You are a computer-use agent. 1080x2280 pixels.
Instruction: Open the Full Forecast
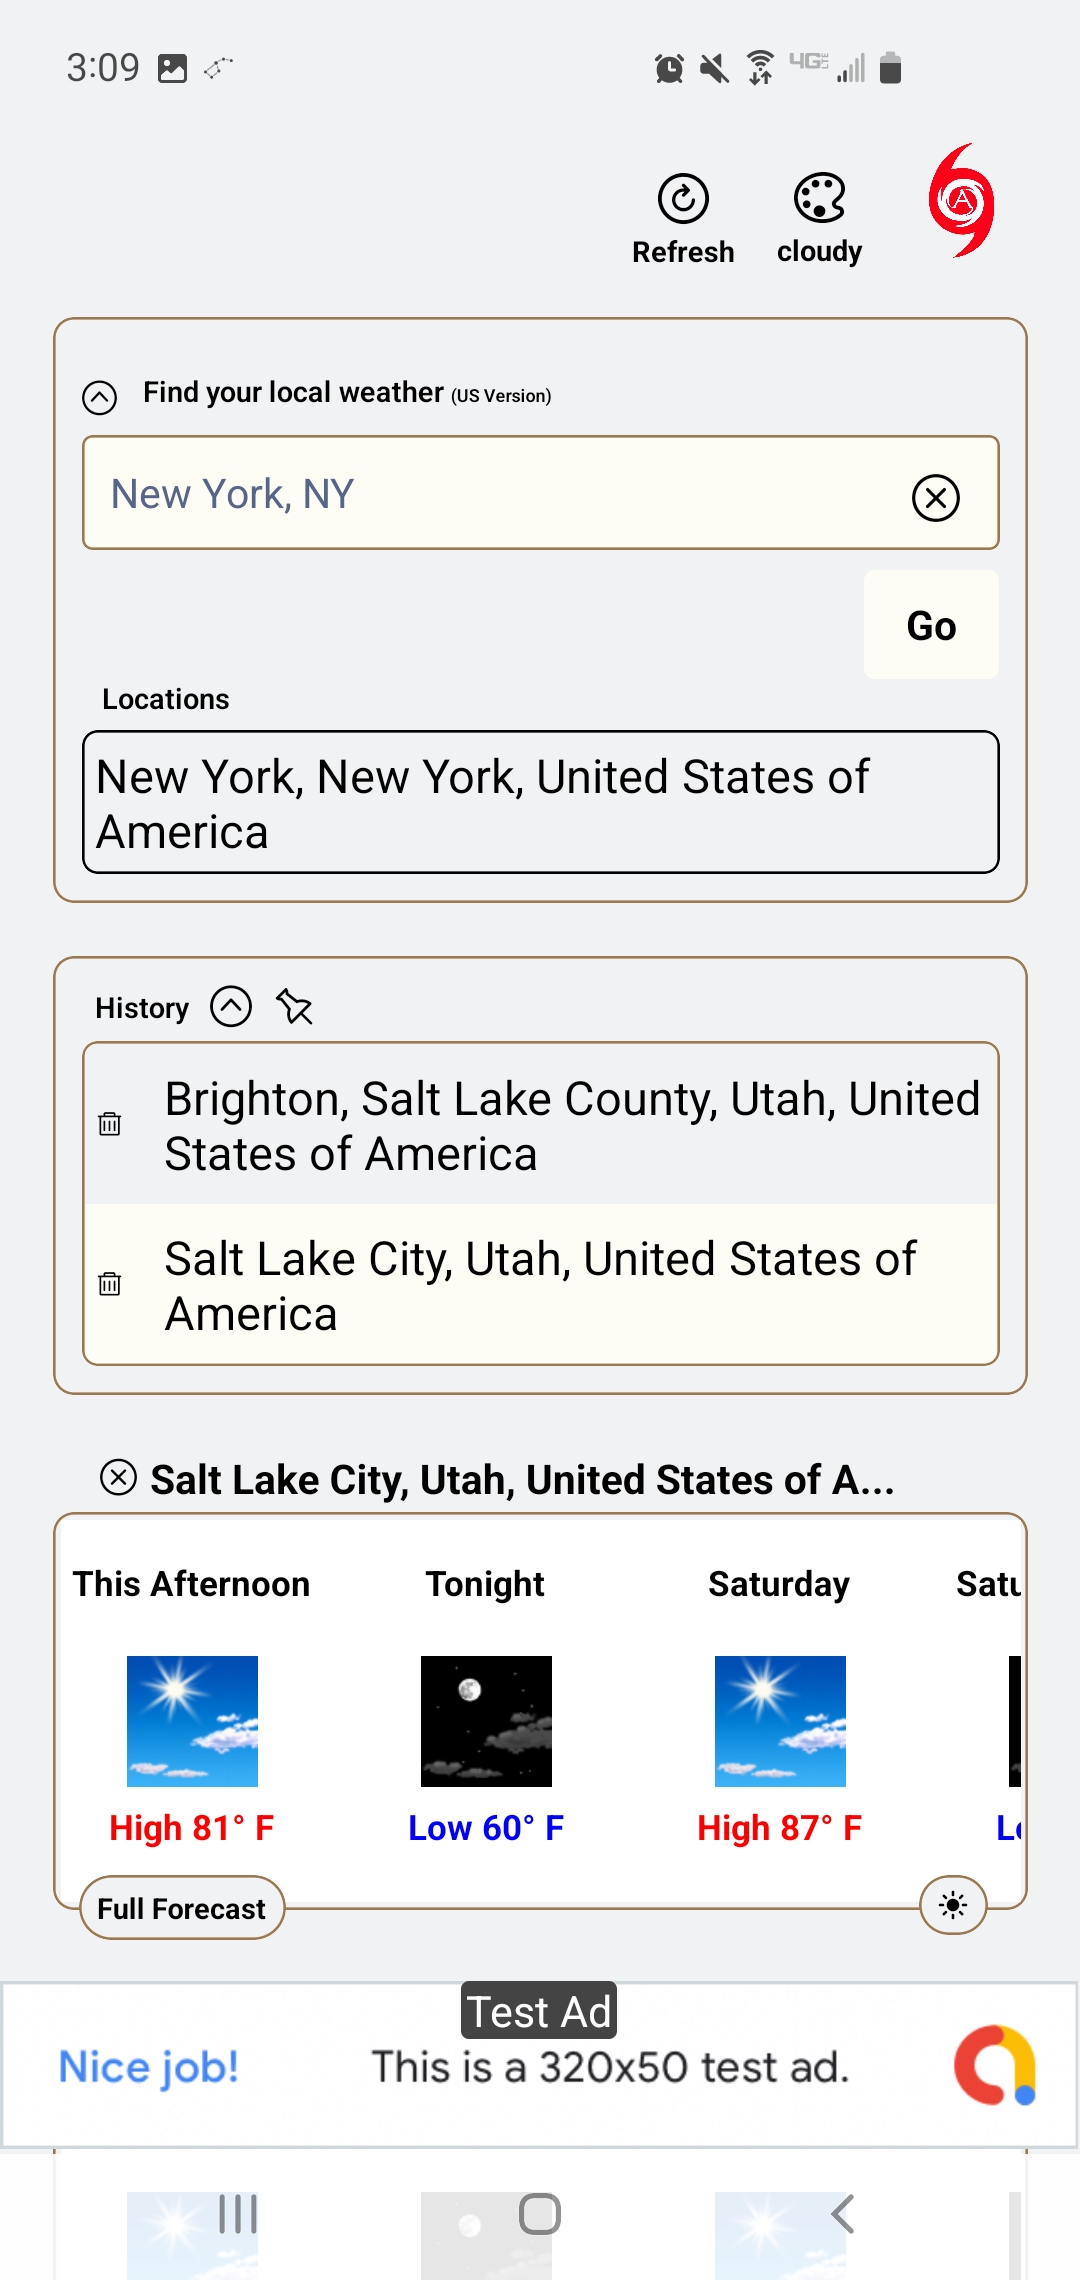click(x=182, y=1908)
